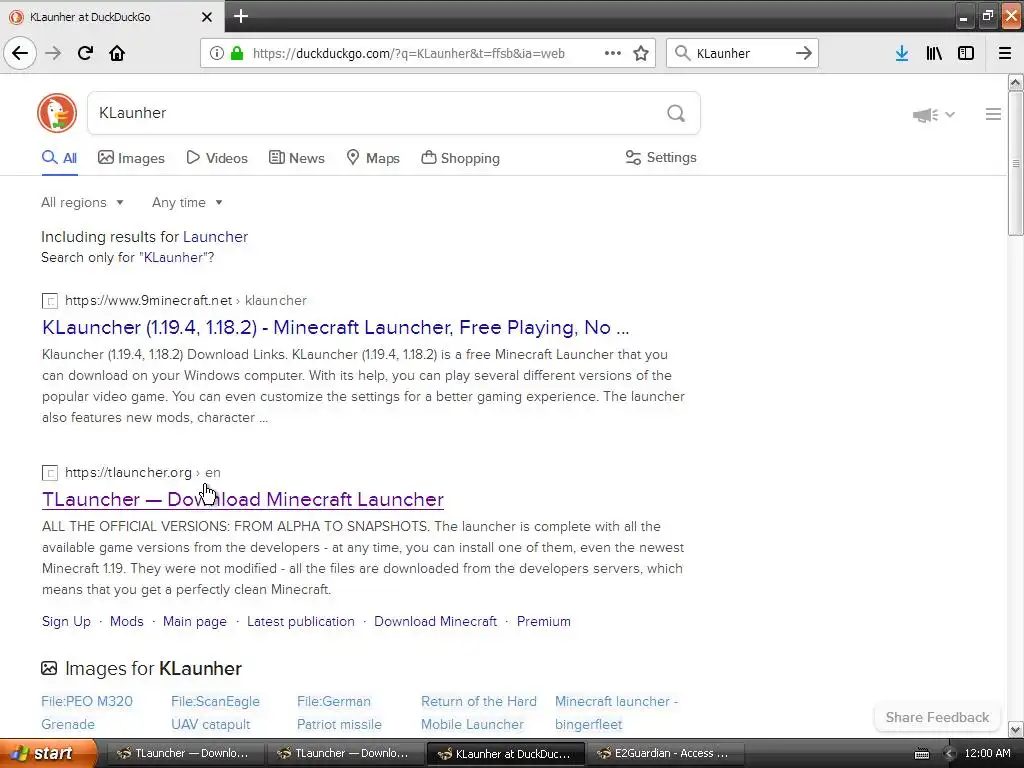Switch to second TLauncher taskbar window

tap(343, 753)
